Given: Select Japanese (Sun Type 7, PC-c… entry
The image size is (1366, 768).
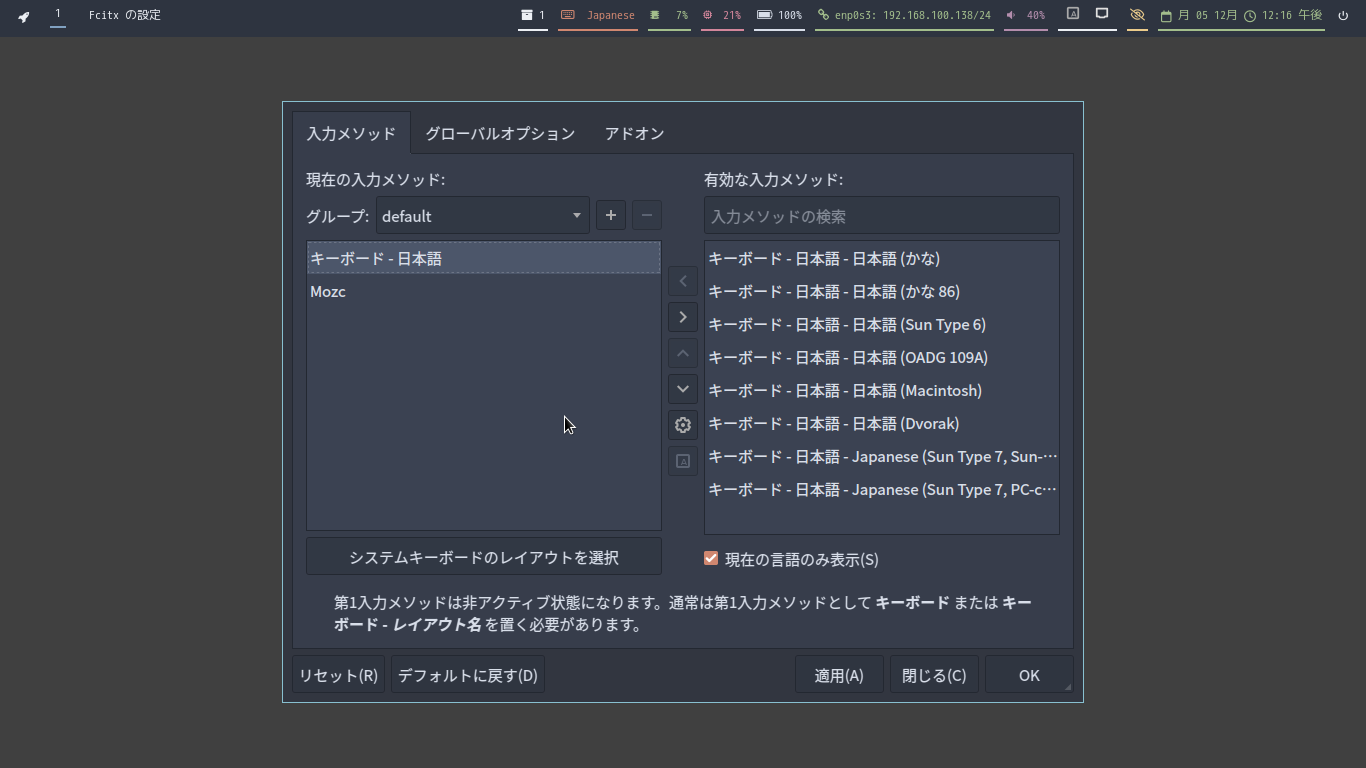Looking at the screenshot, I should pyautogui.click(x=882, y=489).
